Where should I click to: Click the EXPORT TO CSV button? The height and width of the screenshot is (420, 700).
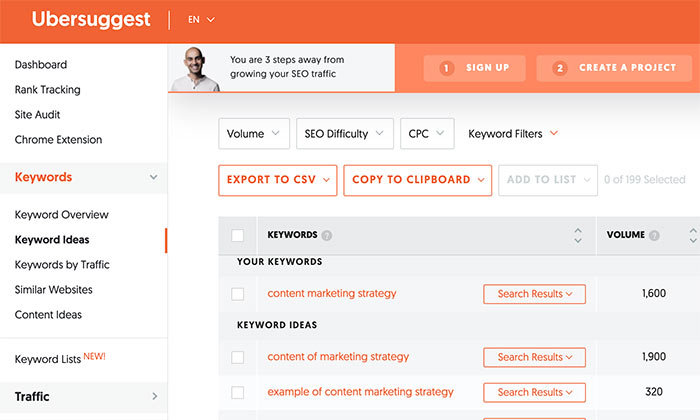point(278,180)
